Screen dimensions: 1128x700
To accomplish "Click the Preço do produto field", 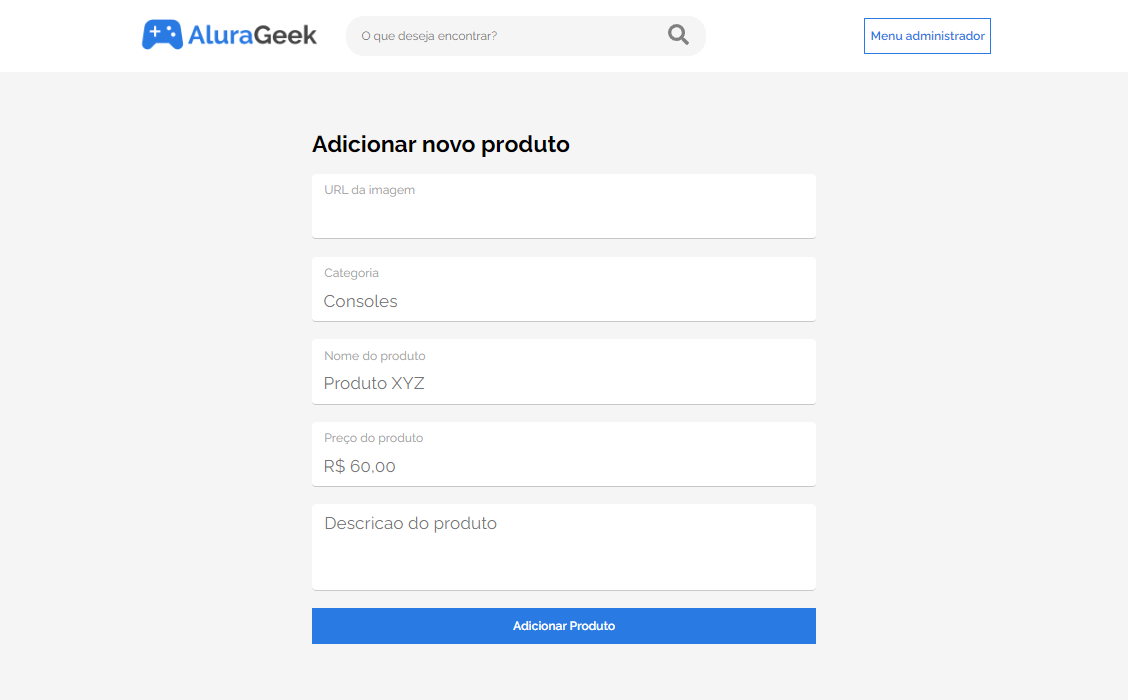I will tap(563, 454).
